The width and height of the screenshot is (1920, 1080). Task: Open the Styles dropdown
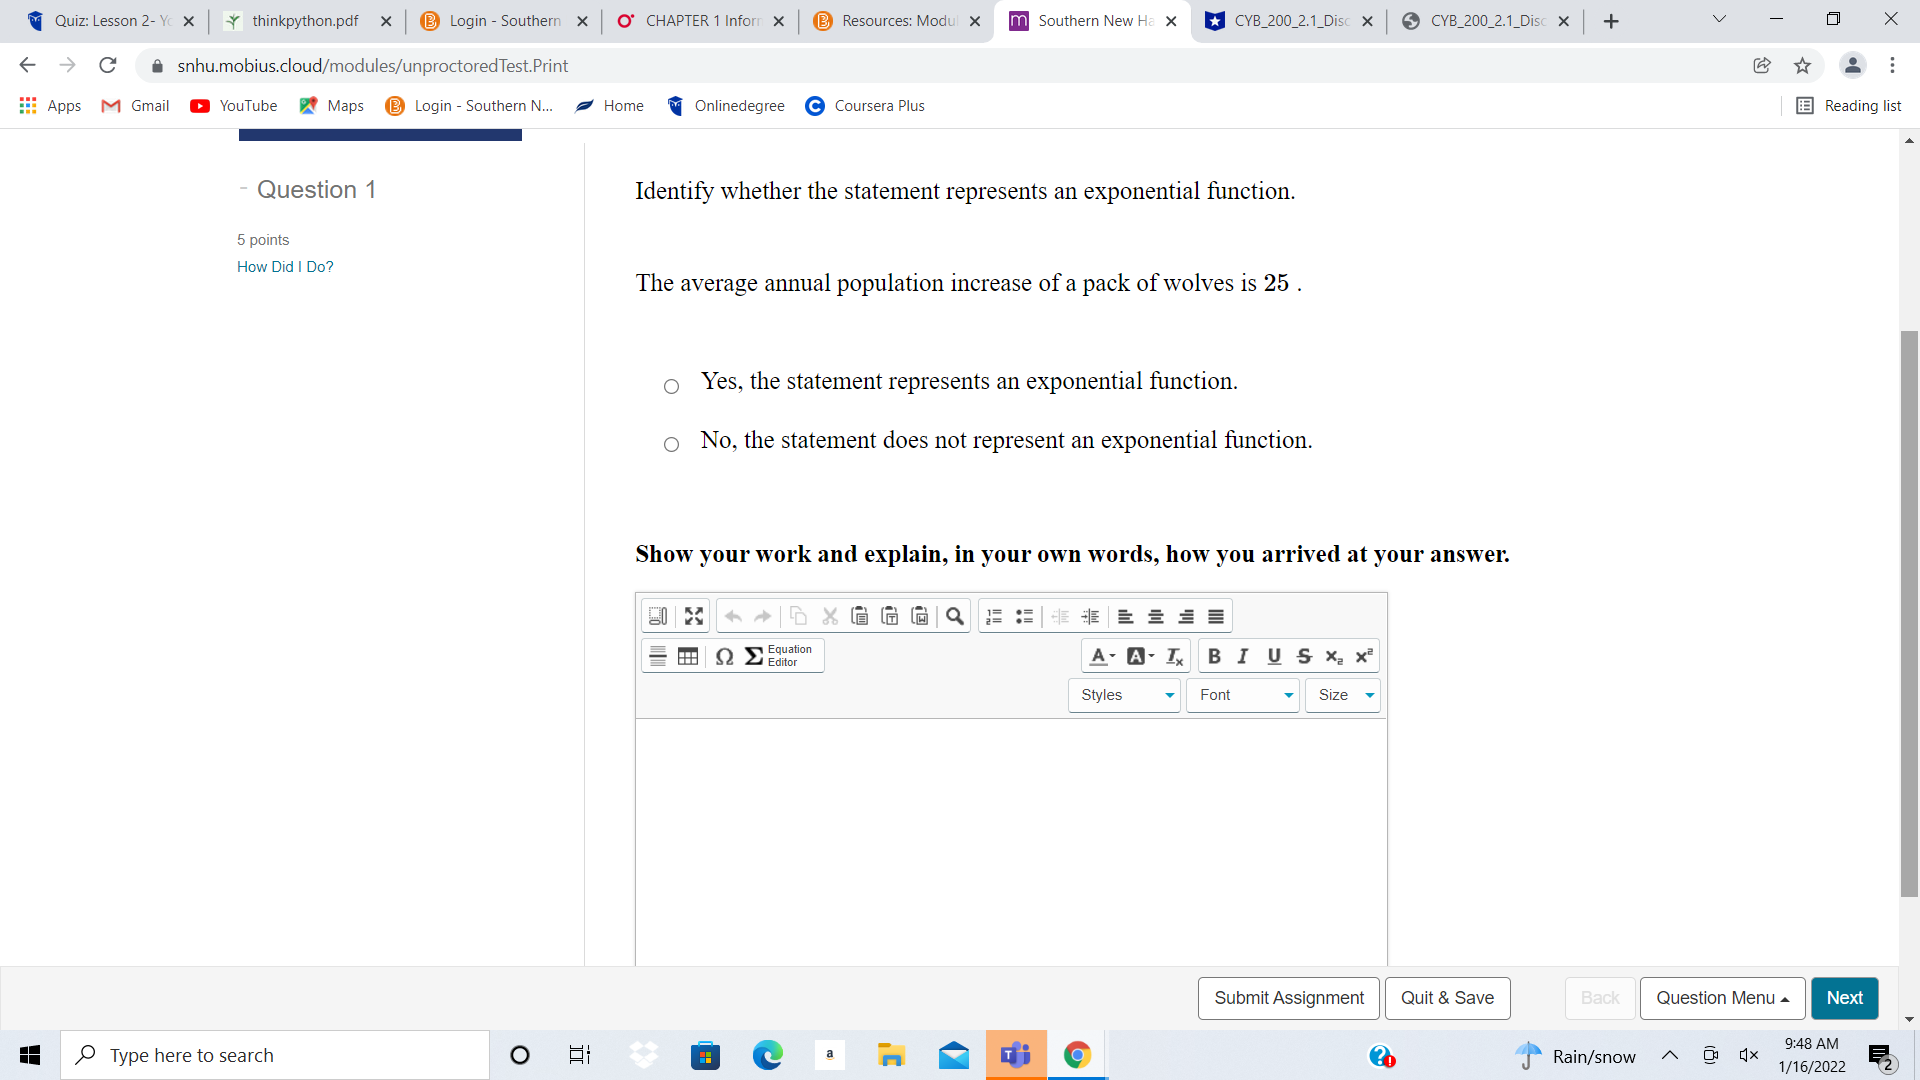pyautogui.click(x=1123, y=694)
